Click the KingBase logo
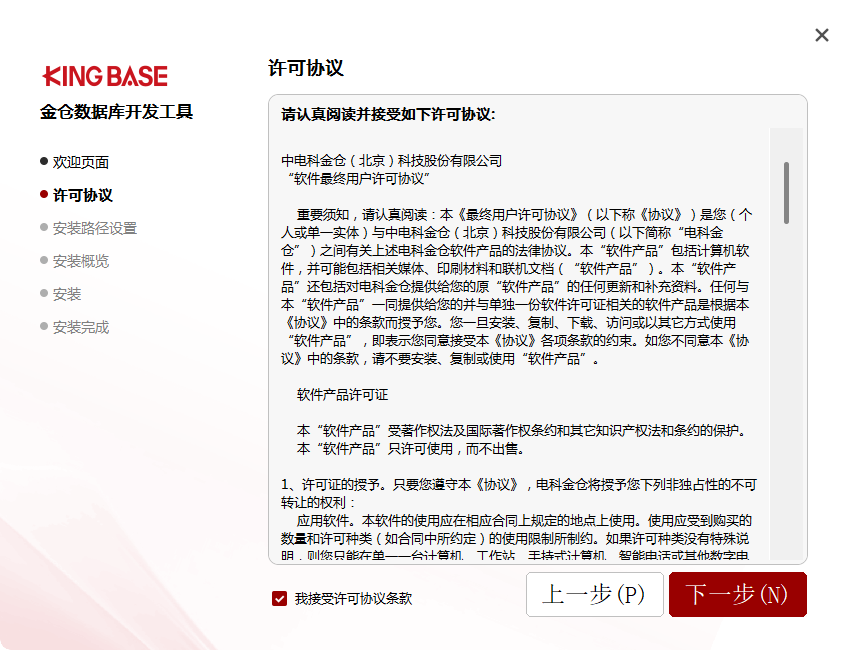The image size is (850, 650). tap(105, 76)
